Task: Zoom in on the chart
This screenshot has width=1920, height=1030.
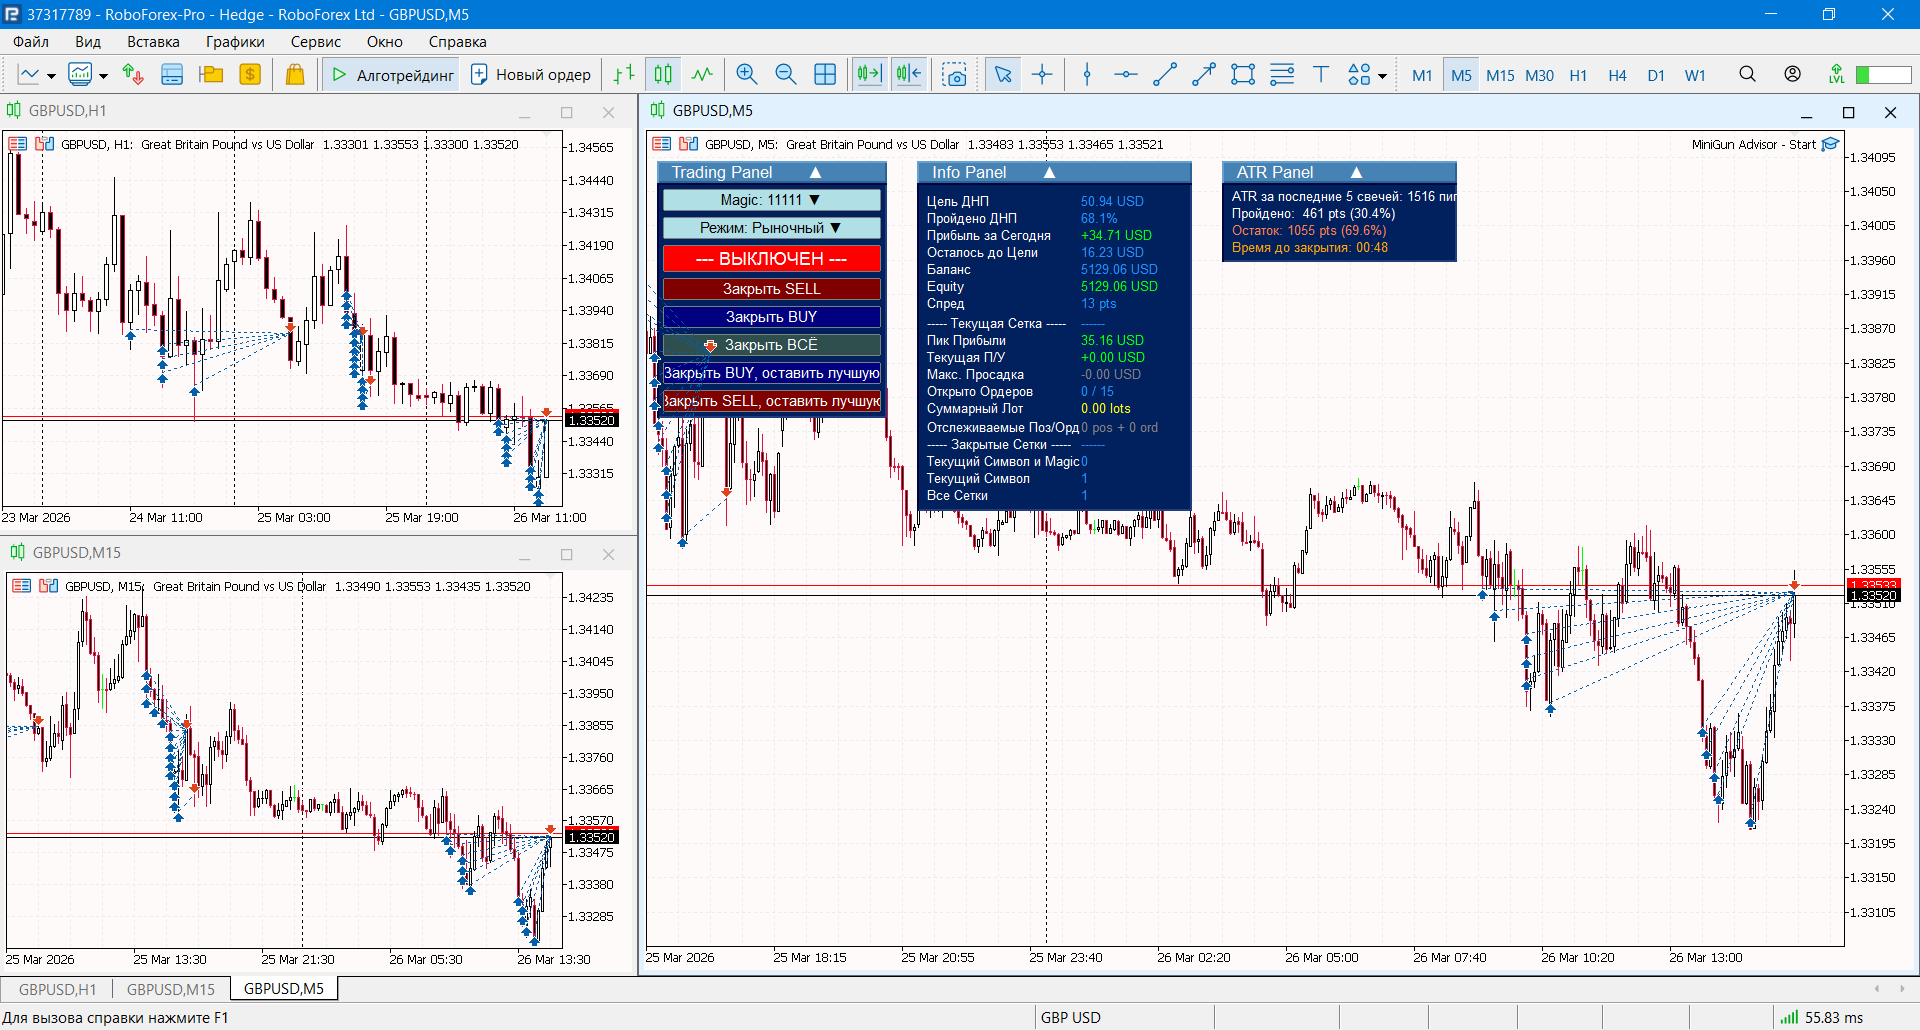Action: [746, 75]
